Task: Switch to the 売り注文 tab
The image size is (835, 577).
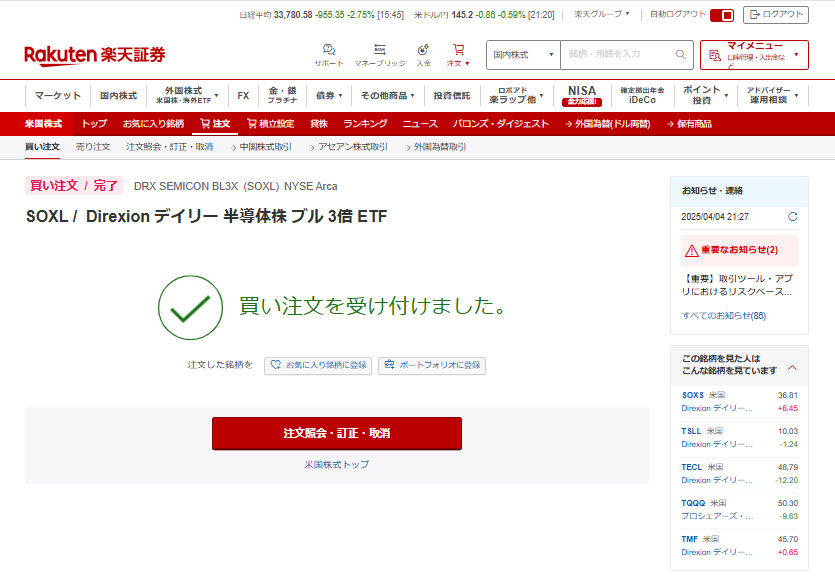Action: 93,147
